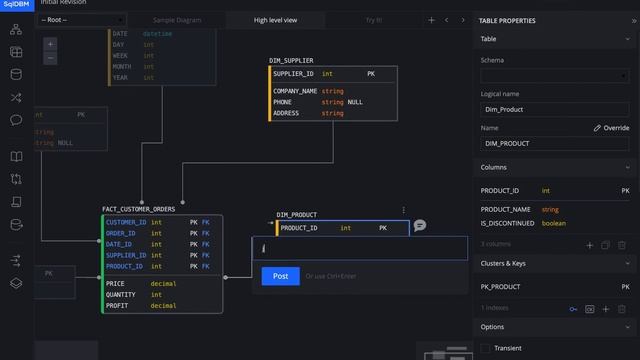
Task: Switch to the High level view tab
Action: pos(276,20)
